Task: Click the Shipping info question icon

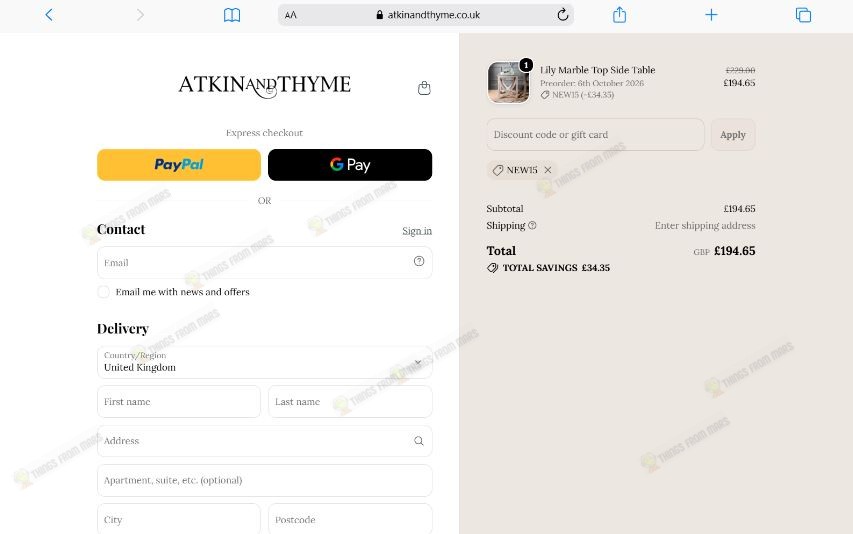Action: click(532, 225)
